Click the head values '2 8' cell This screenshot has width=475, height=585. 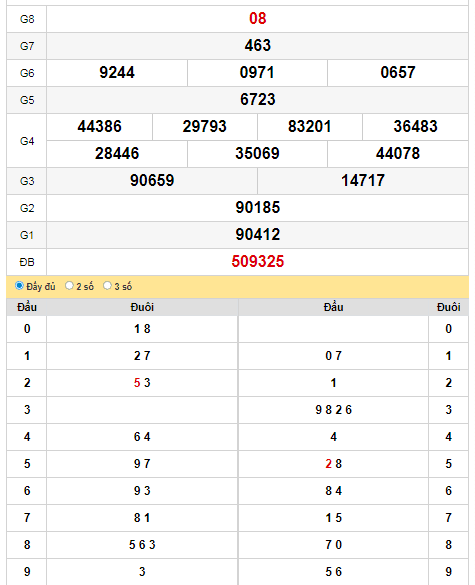pos(333,464)
